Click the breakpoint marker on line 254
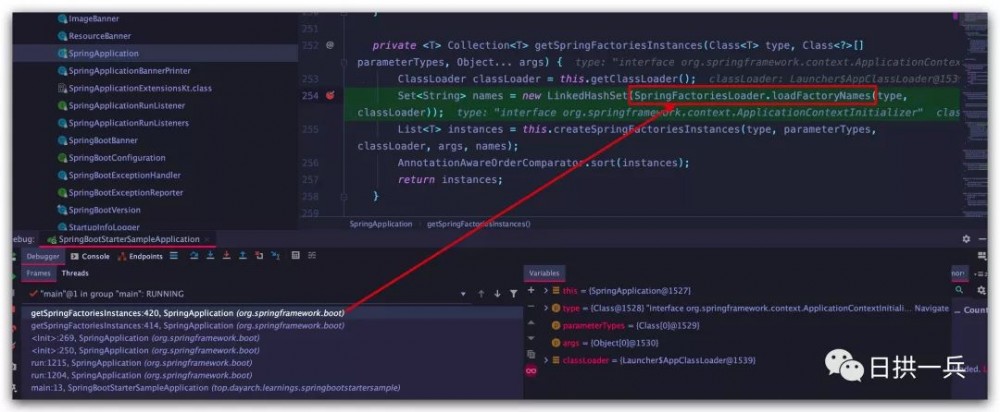Screen dimensions: 1000x412 [330, 96]
